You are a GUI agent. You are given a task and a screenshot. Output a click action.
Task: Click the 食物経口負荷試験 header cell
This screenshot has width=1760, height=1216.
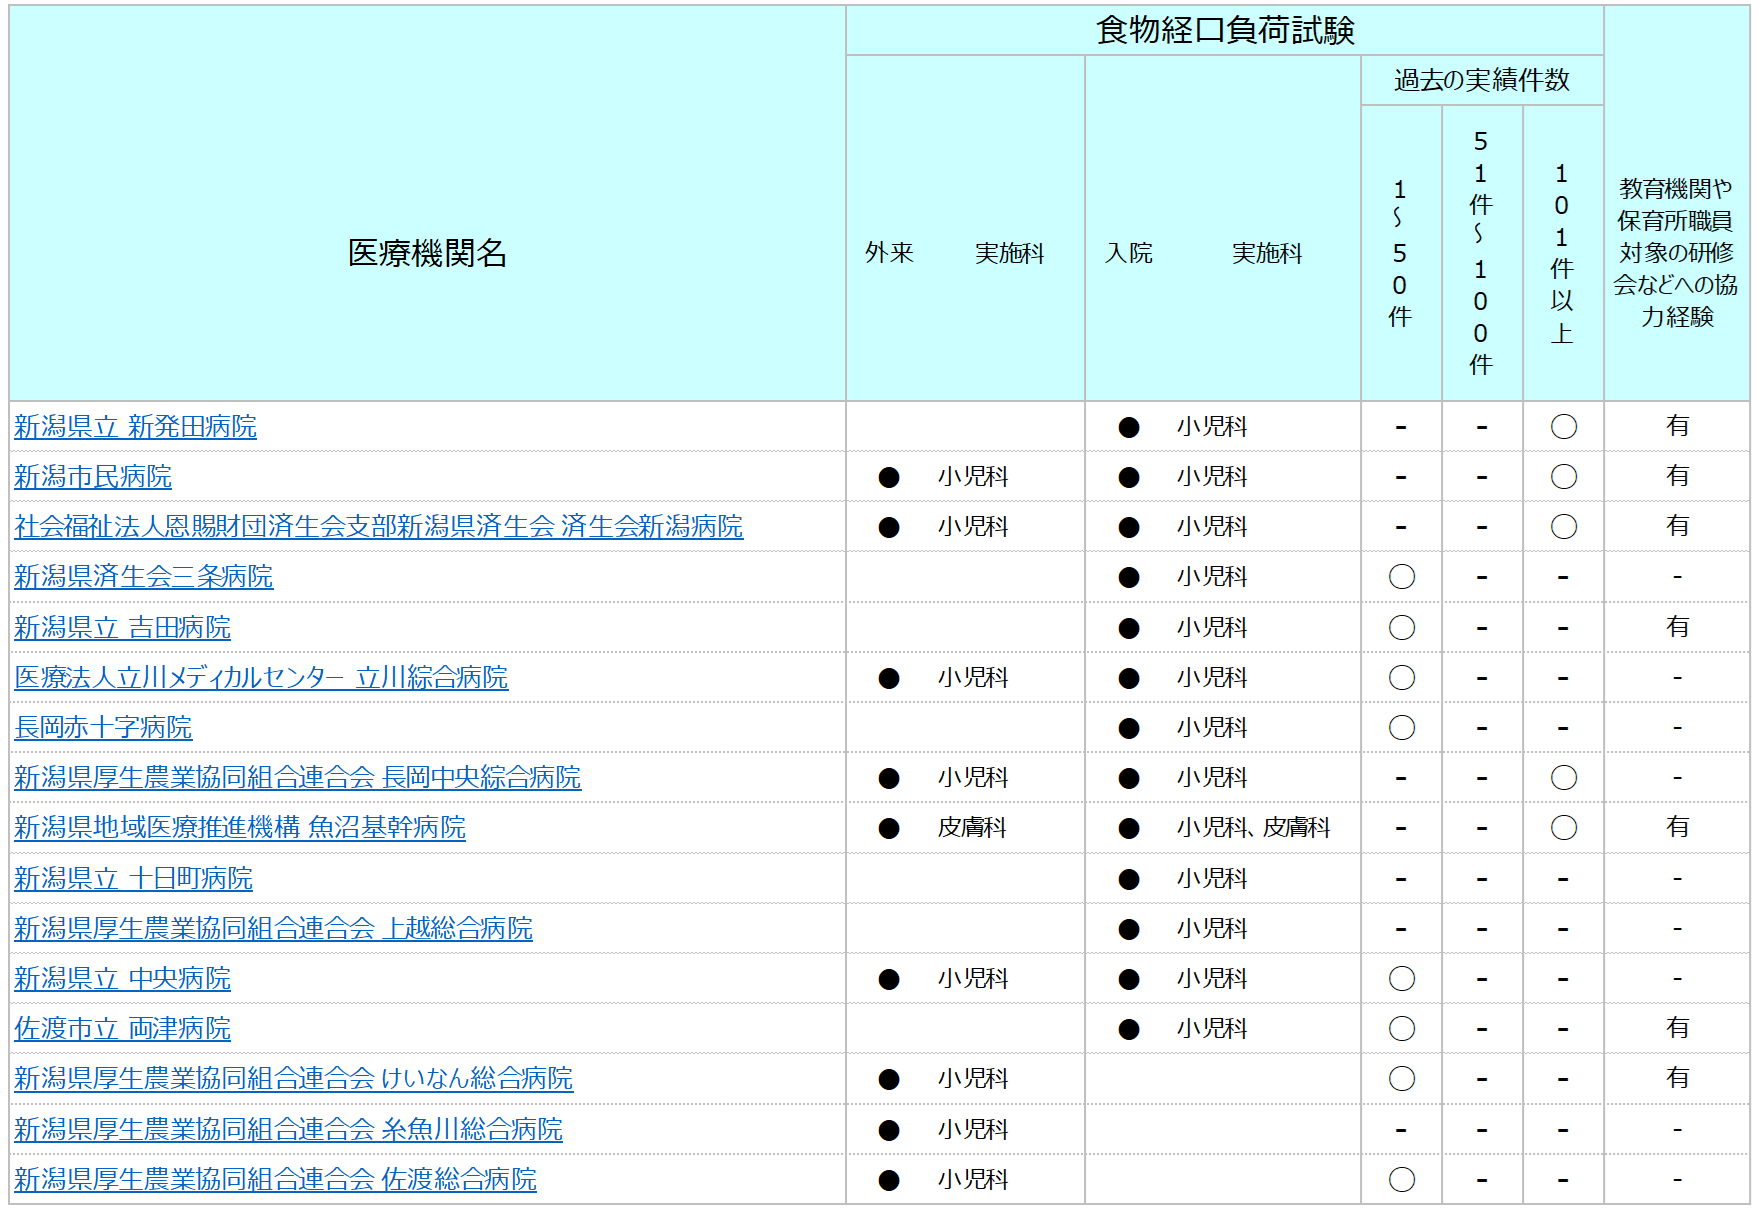[x=1224, y=31]
